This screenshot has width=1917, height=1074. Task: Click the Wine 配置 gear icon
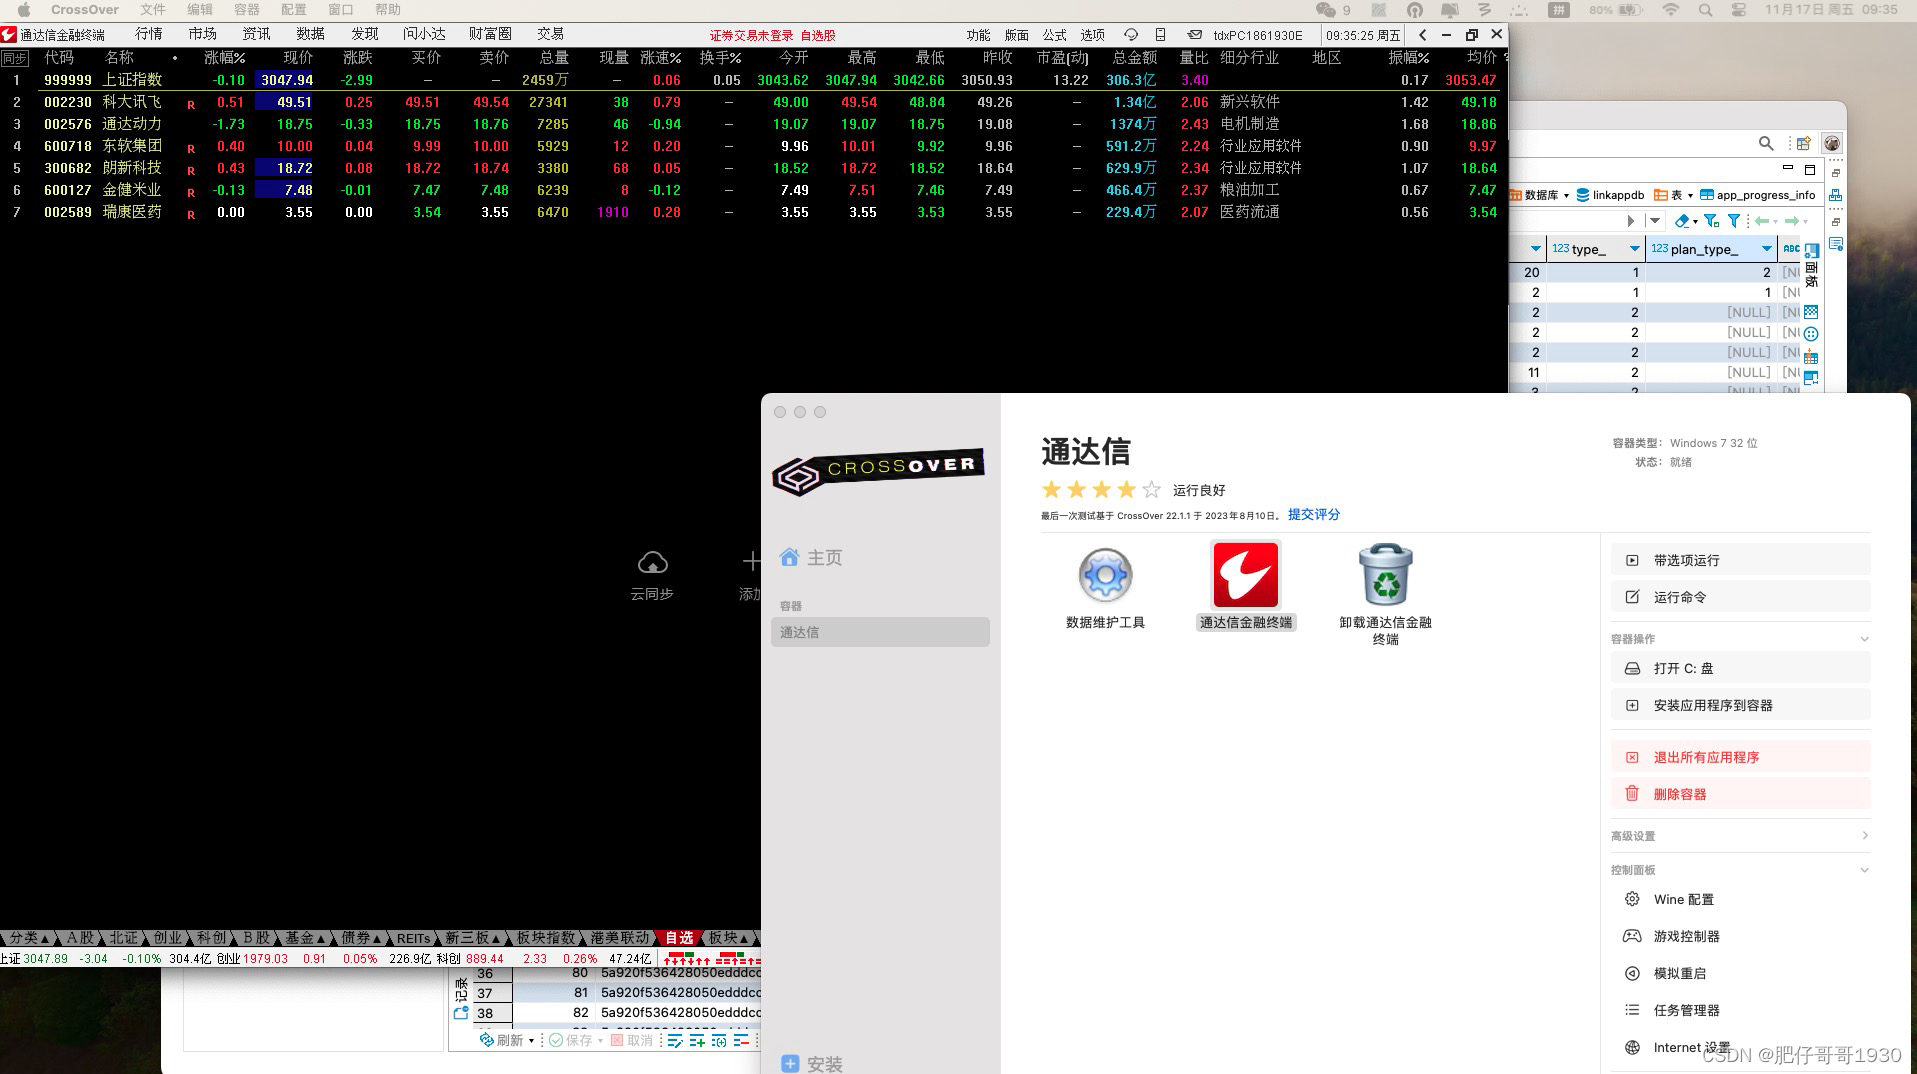(1632, 899)
